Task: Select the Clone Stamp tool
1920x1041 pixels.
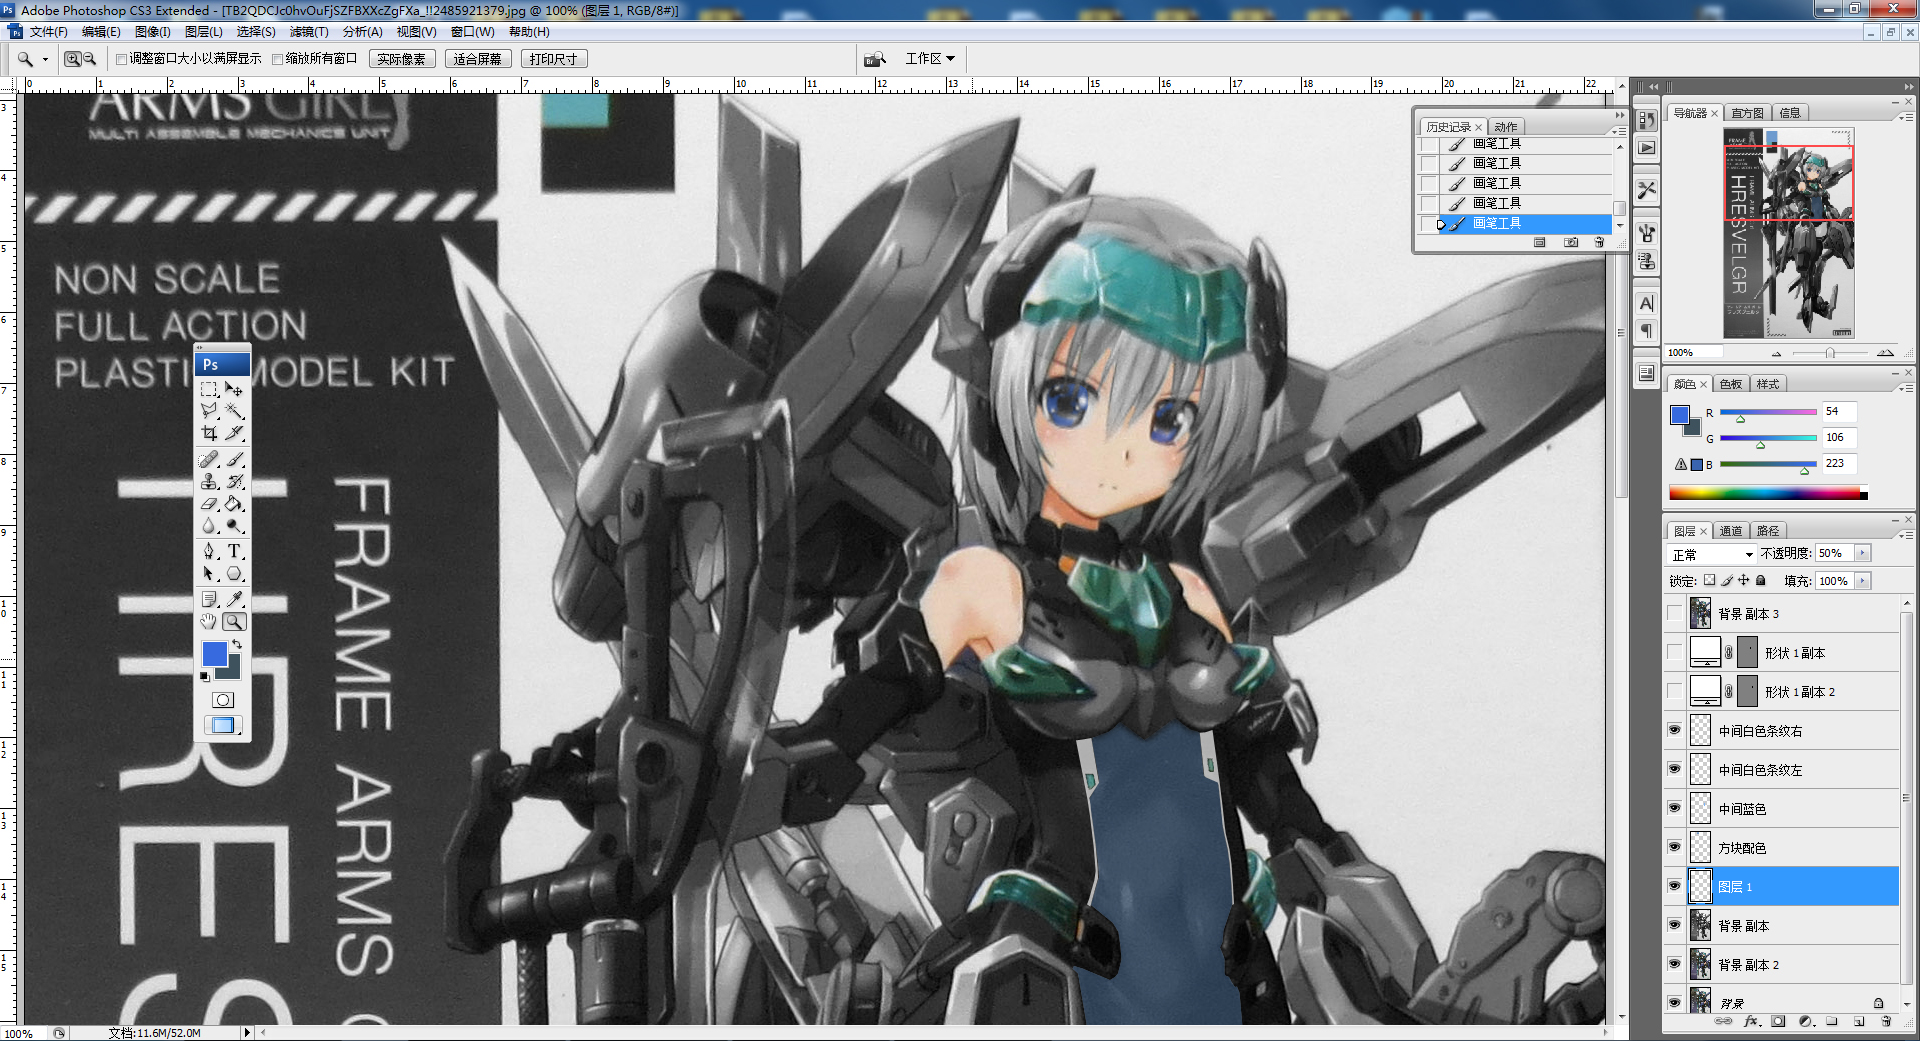Action: (x=209, y=482)
